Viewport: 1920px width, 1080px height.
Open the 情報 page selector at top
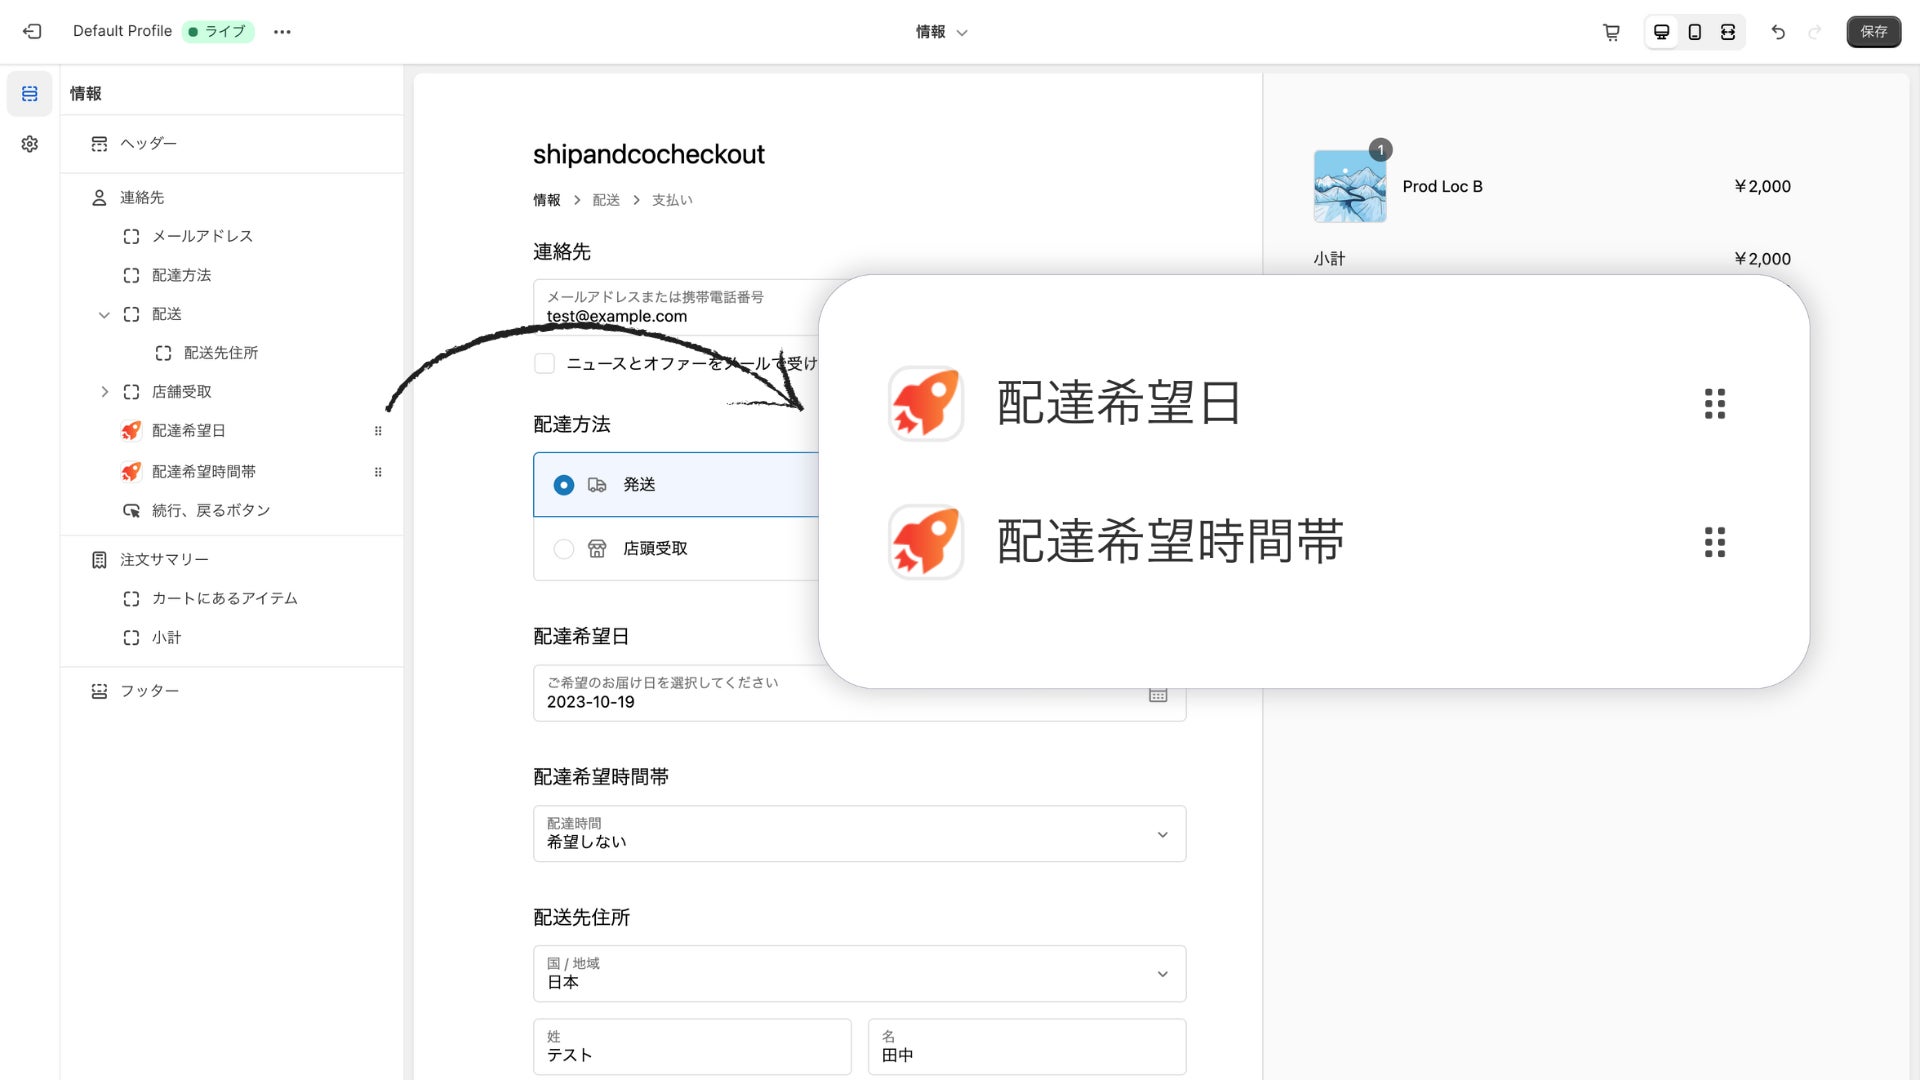(941, 32)
